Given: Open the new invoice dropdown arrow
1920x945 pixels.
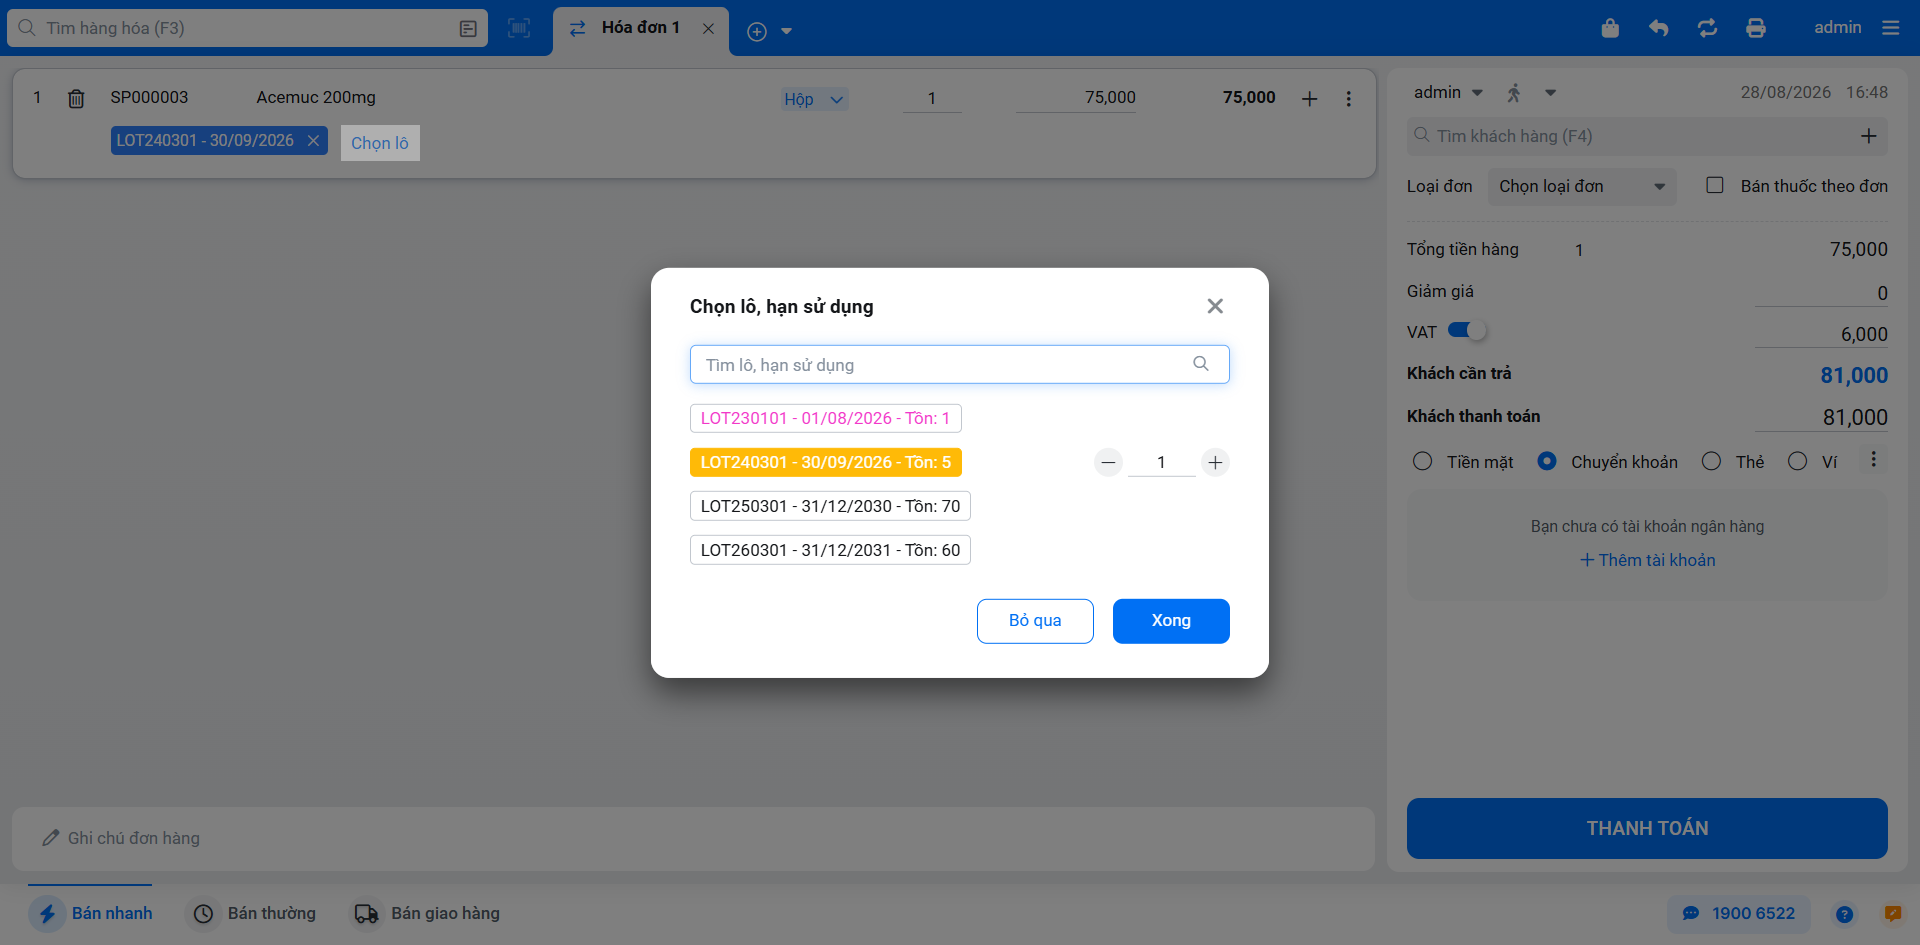Looking at the screenshot, I should [x=787, y=31].
